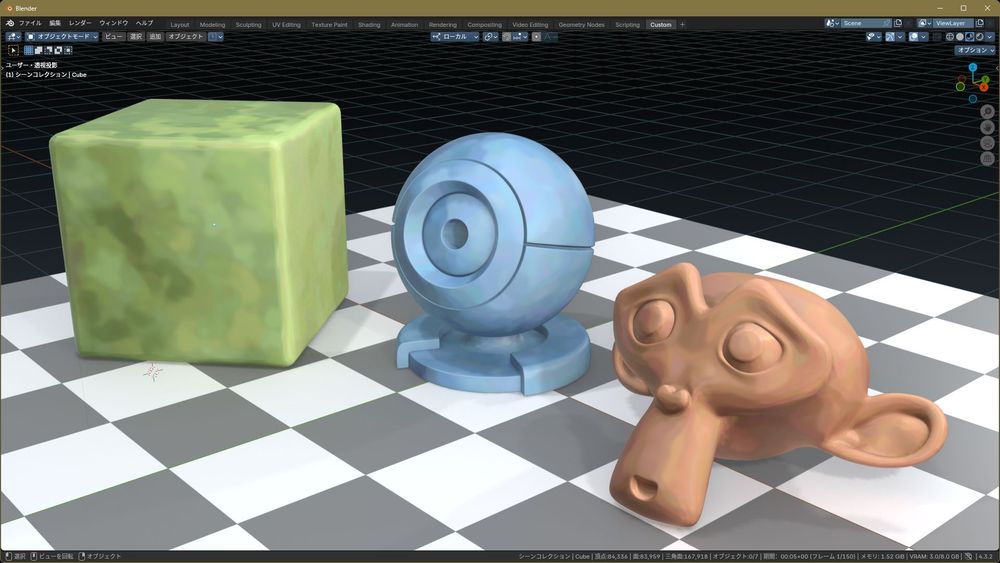The image size is (1000, 563).
Task: Click the blue Z axis gizmo ball
Action: [x=973, y=67]
